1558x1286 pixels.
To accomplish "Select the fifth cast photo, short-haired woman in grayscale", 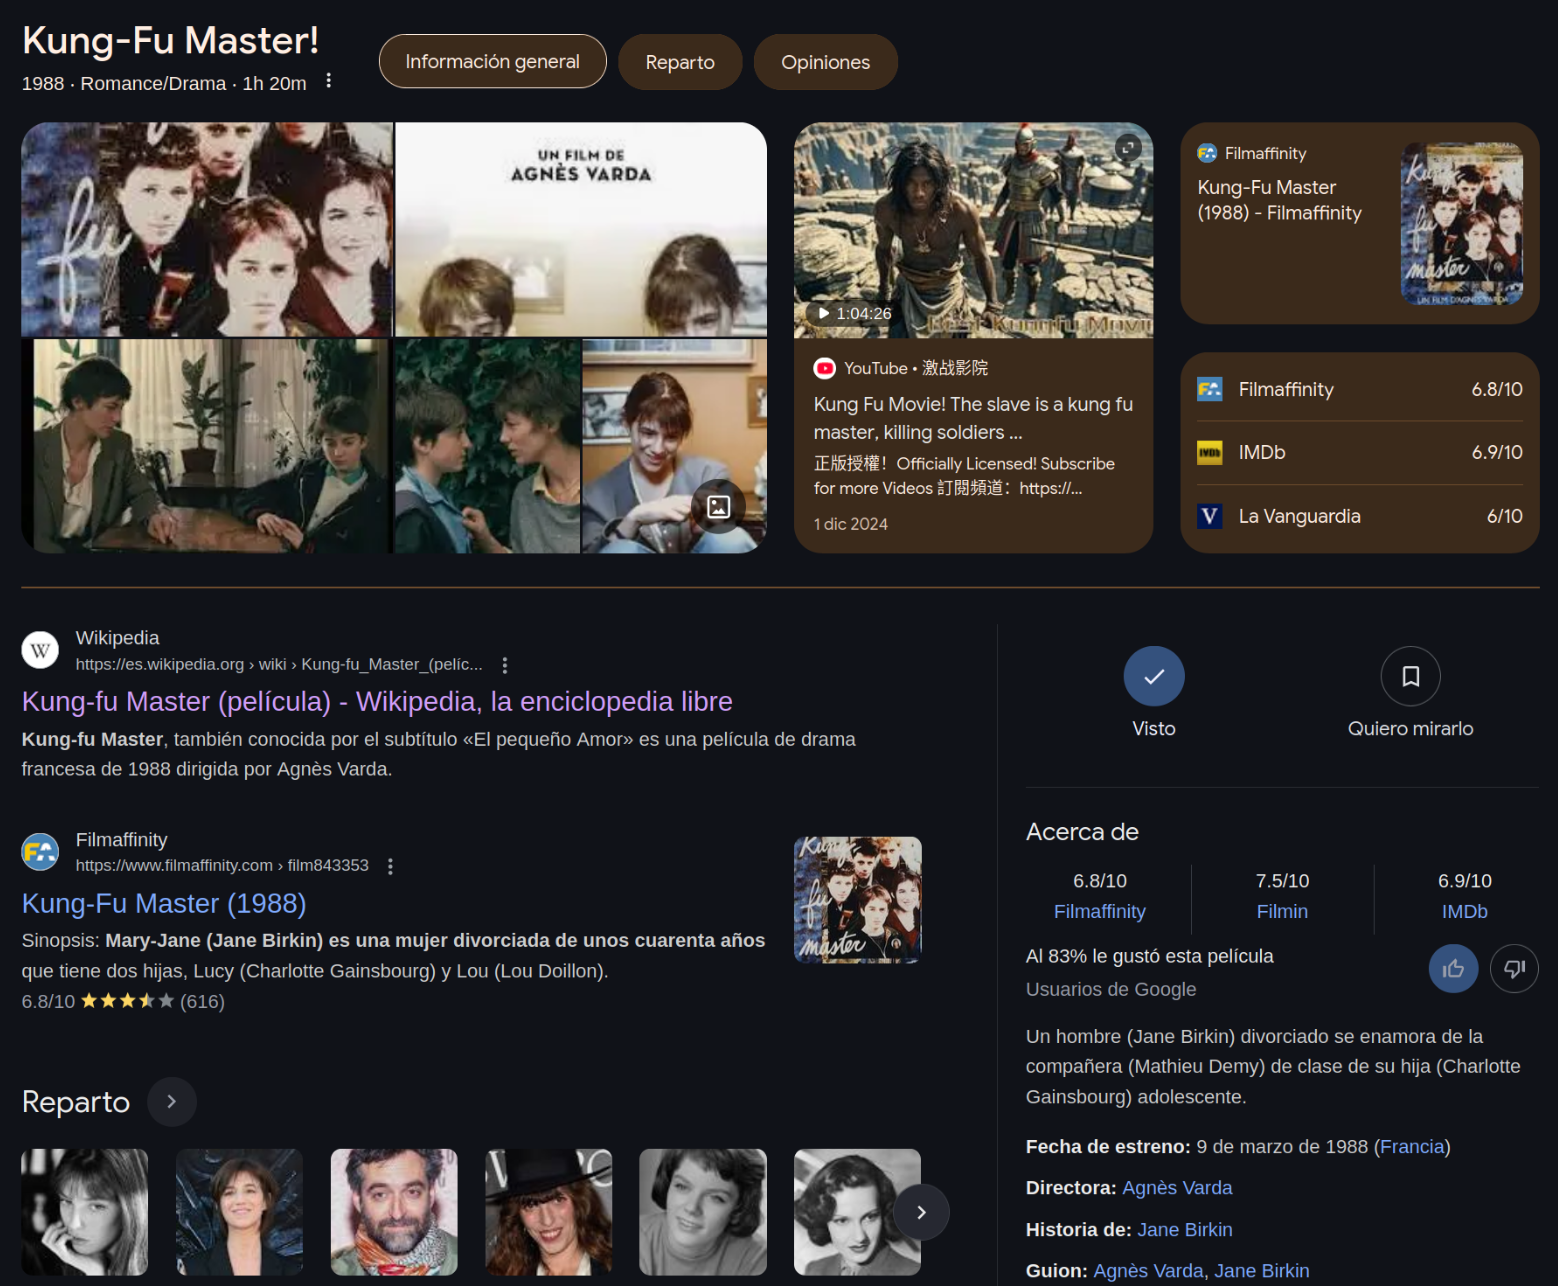I will coord(703,1212).
